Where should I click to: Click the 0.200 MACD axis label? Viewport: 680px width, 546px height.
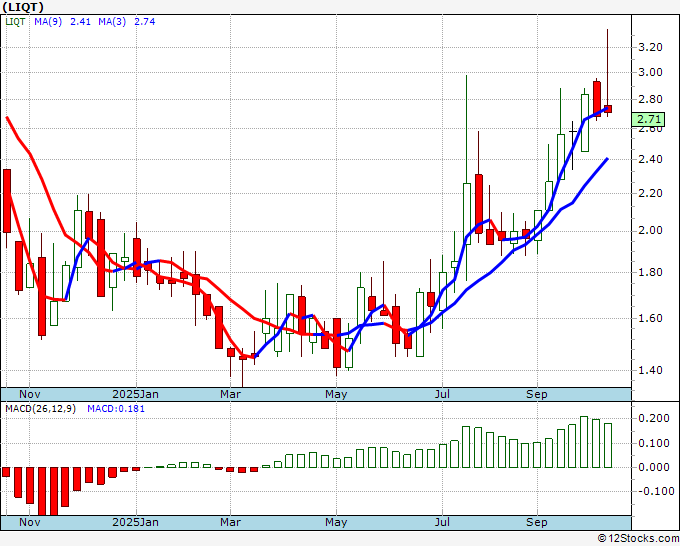click(654, 418)
